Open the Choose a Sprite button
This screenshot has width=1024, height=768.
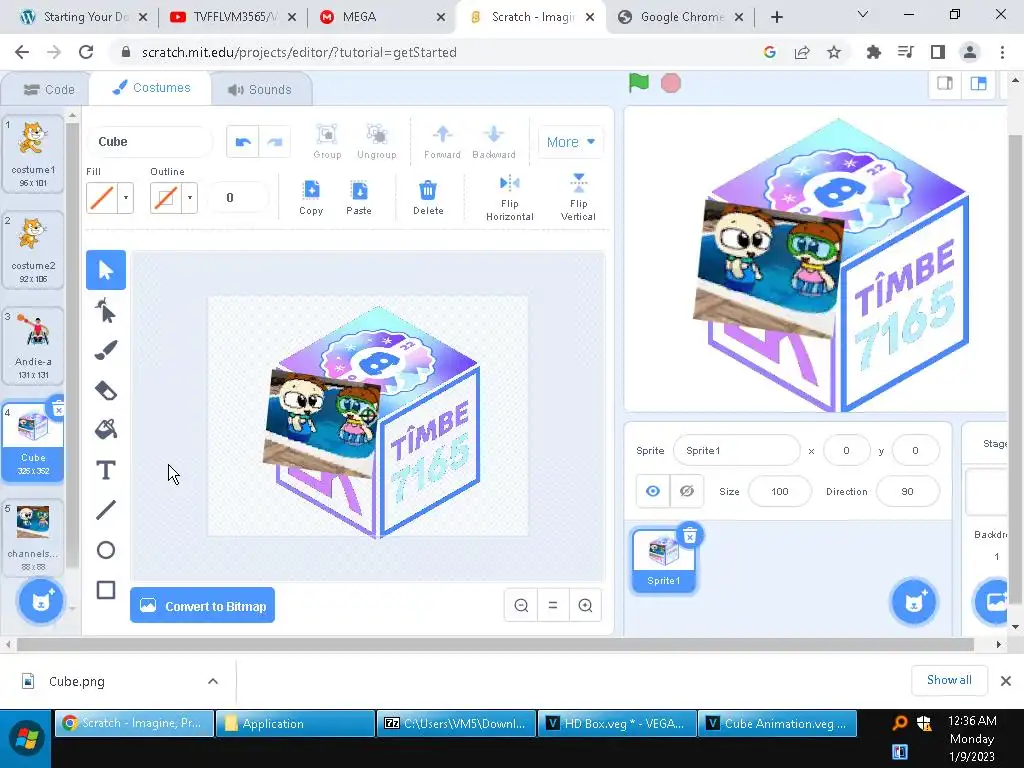[914, 601]
